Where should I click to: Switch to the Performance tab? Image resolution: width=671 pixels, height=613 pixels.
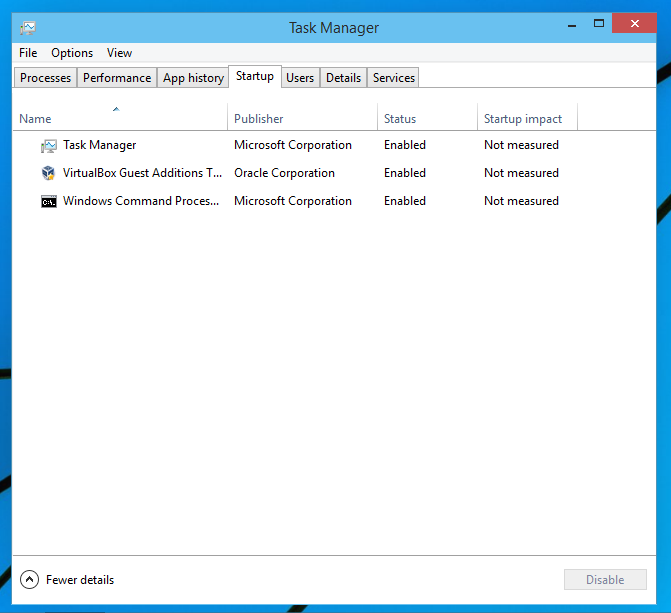click(x=117, y=78)
